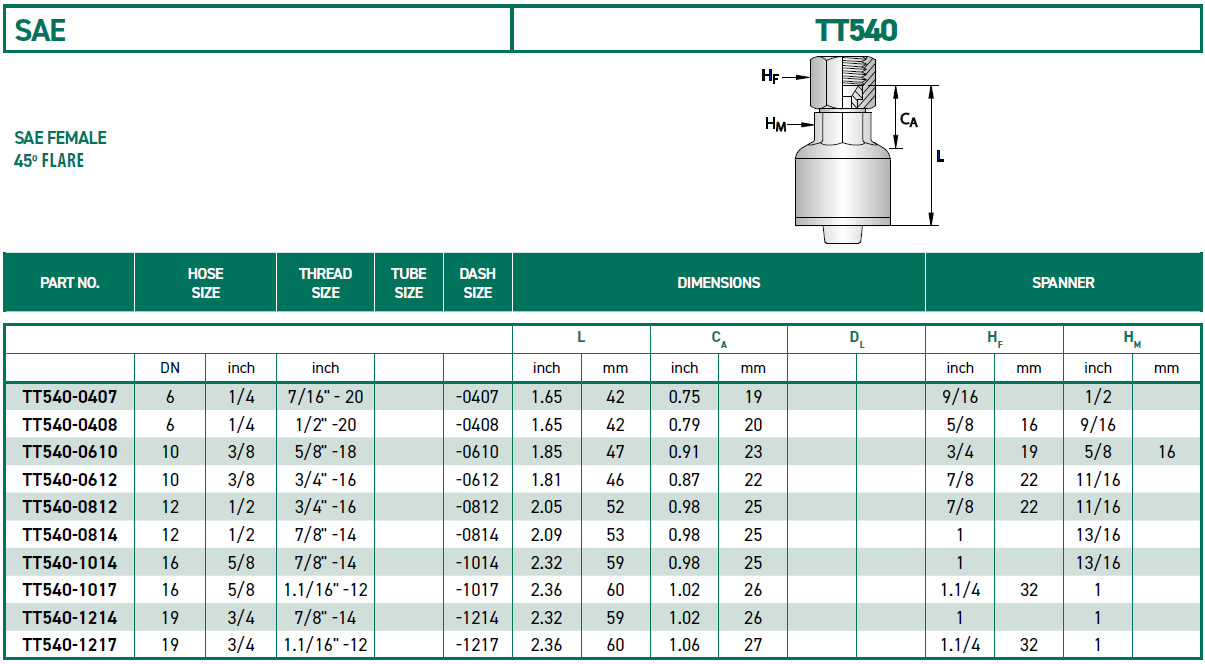Click HM value 5/8 in TT540-0610 row
Viewport: 1205px width, 664px height.
1098,452
